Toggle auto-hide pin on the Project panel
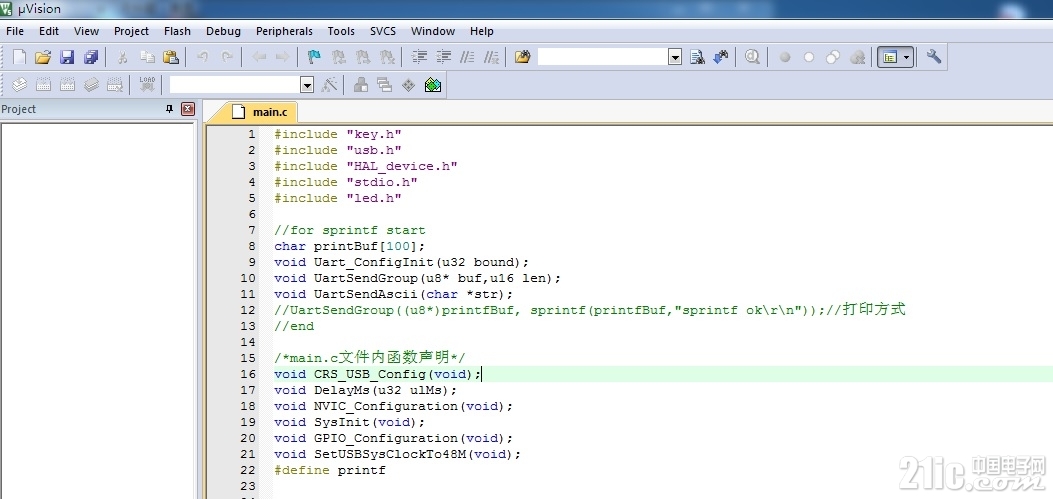Screen dimensions: 1053x499 click(x=169, y=109)
